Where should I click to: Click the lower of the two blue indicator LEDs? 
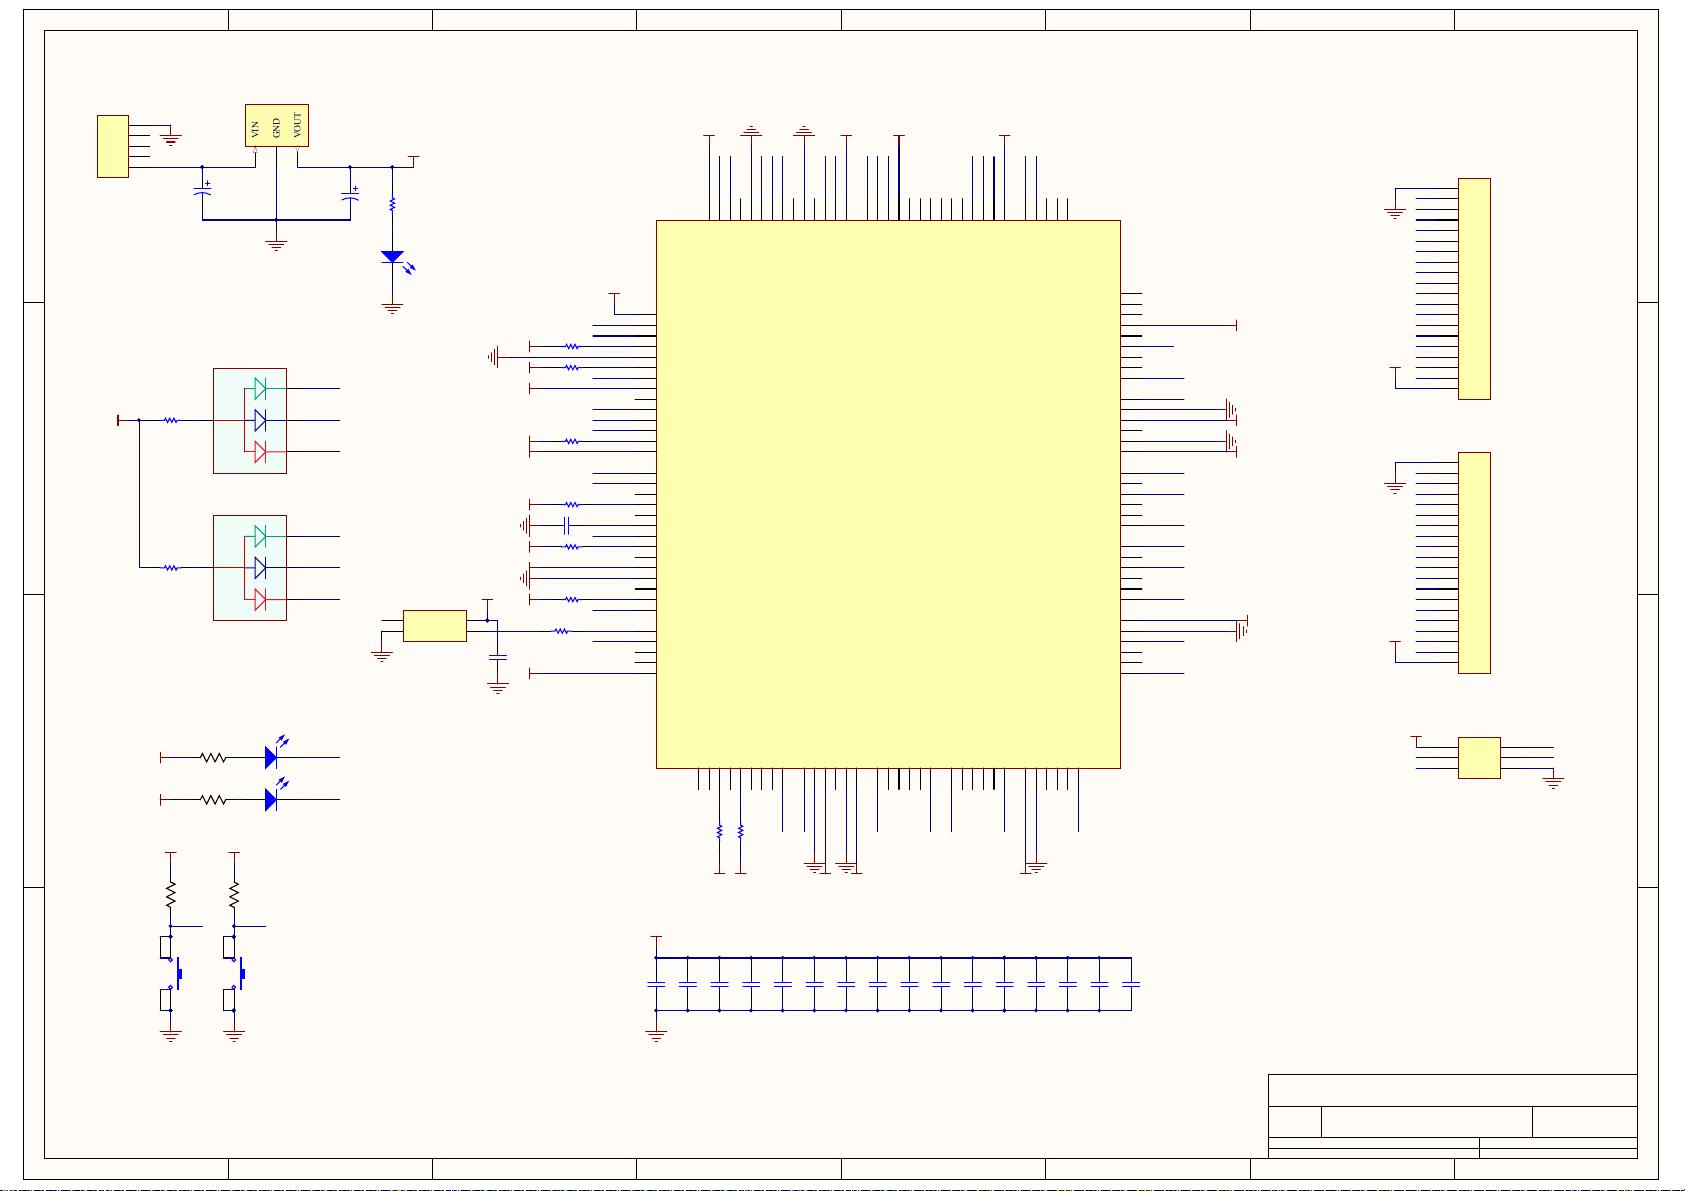pos(271,799)
